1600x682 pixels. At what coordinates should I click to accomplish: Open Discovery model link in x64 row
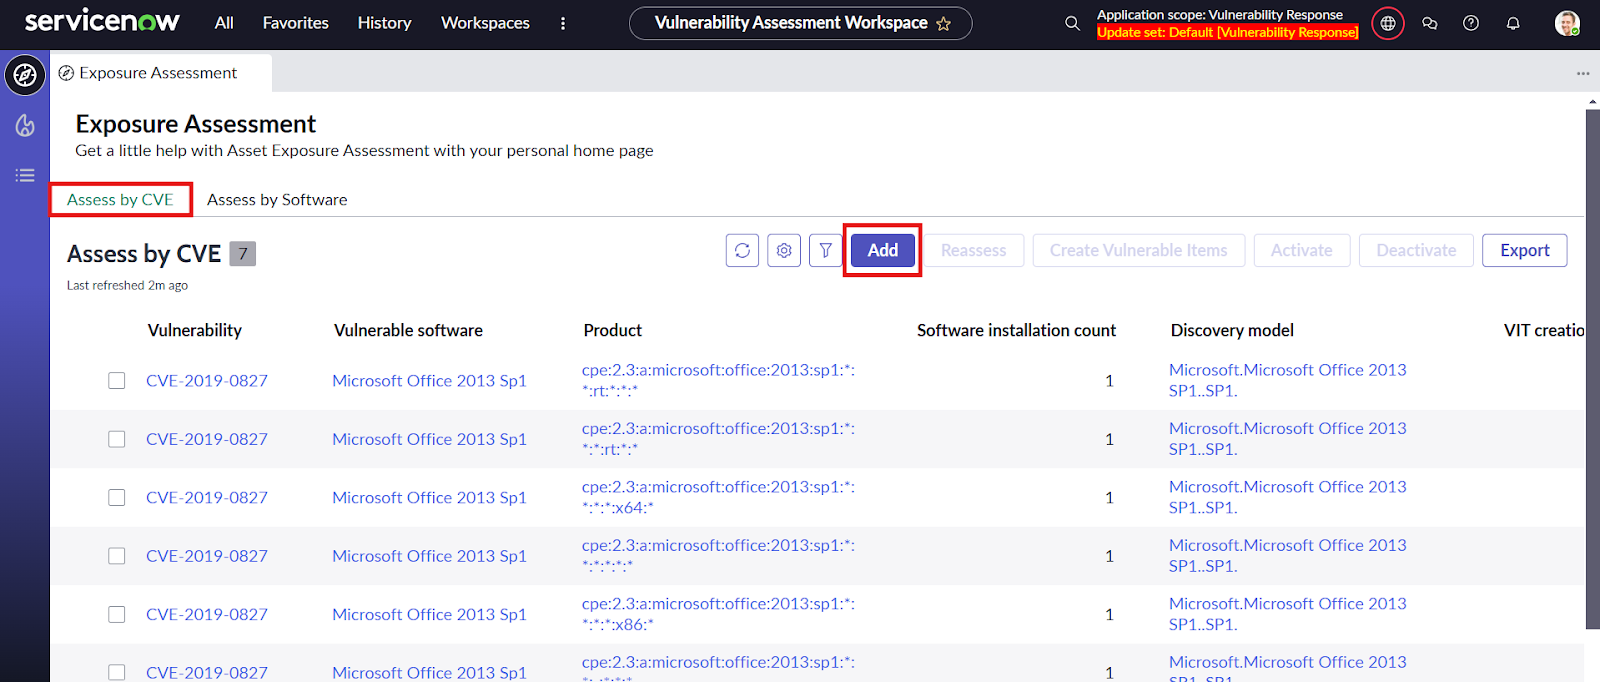(x=1287, y=497)
